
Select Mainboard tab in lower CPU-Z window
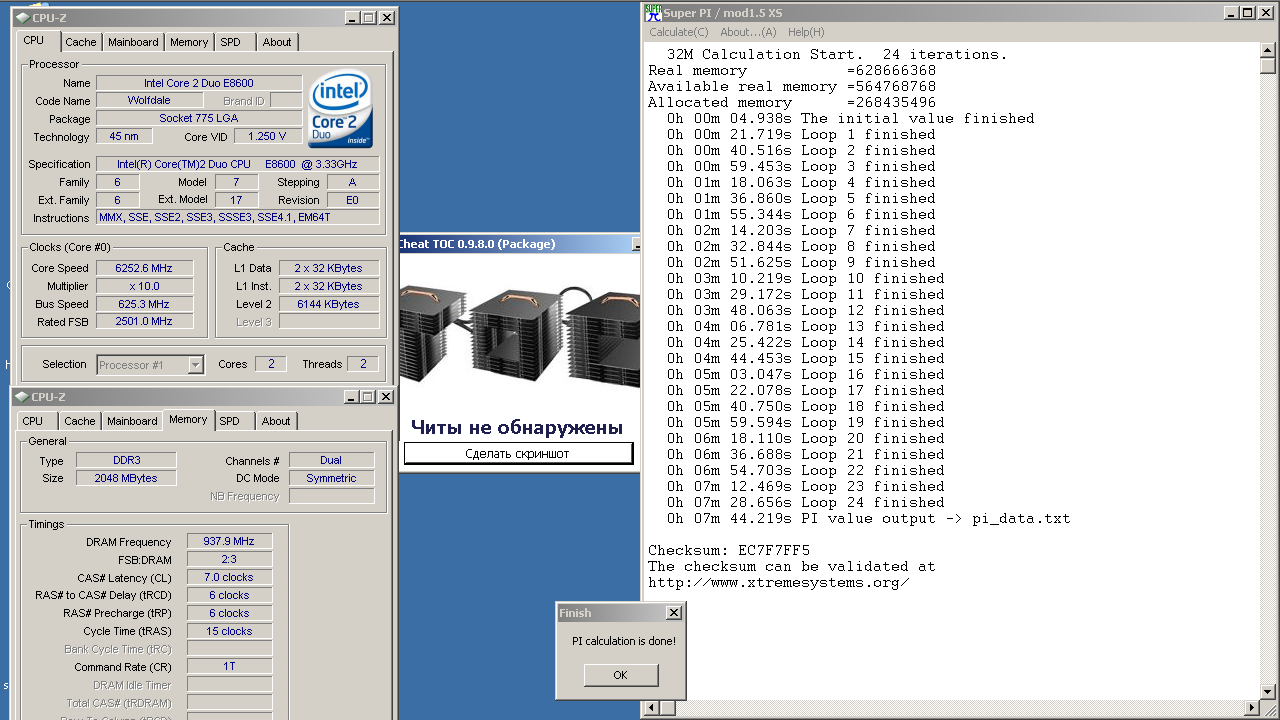(x=132, y=421)
